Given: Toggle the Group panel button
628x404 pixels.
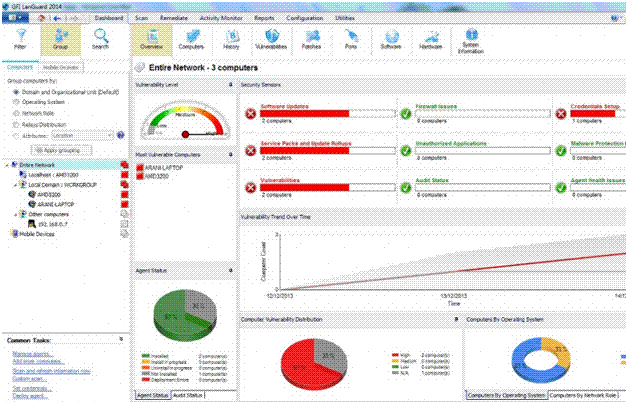Looking at the screenshot, I should click(x=60, y=39).
